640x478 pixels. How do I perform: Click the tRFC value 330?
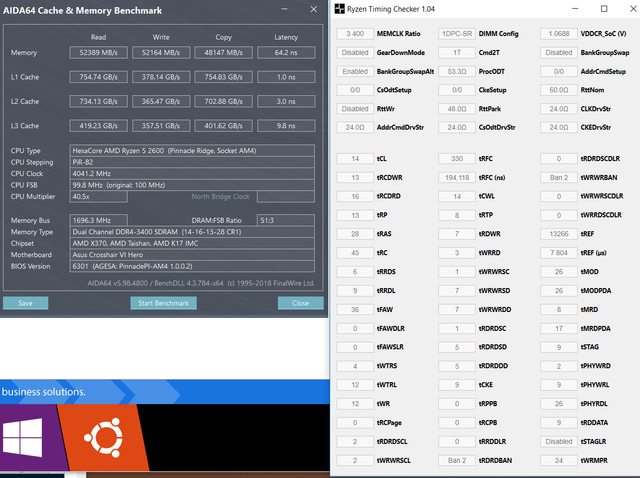(x=457, y=158)
